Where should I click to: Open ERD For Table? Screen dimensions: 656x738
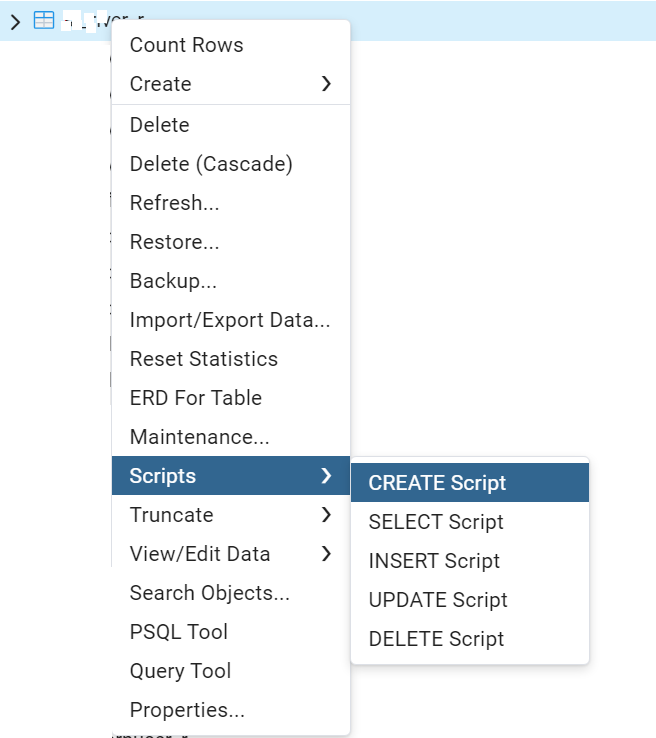pos(231,399)
